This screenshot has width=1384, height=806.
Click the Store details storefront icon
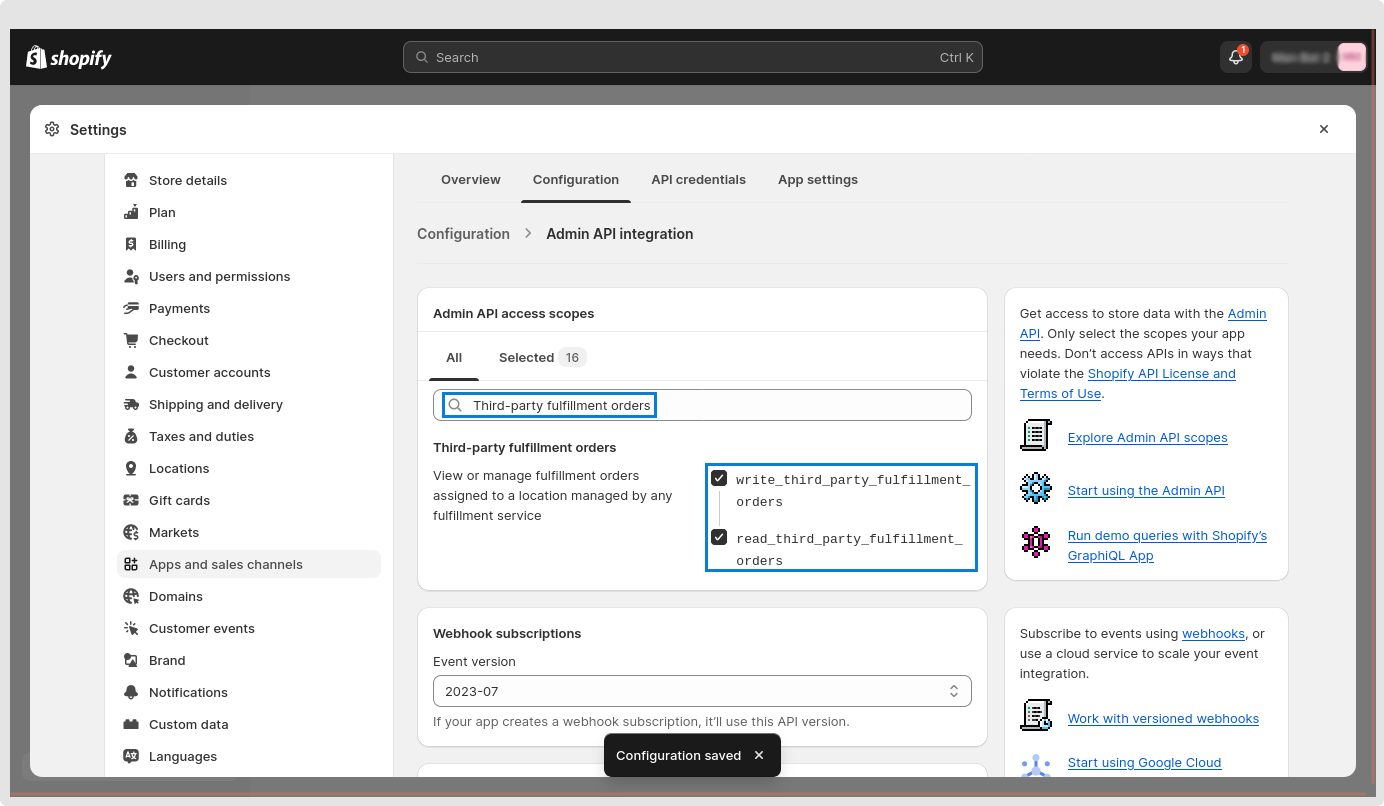(x=131, y=180)
